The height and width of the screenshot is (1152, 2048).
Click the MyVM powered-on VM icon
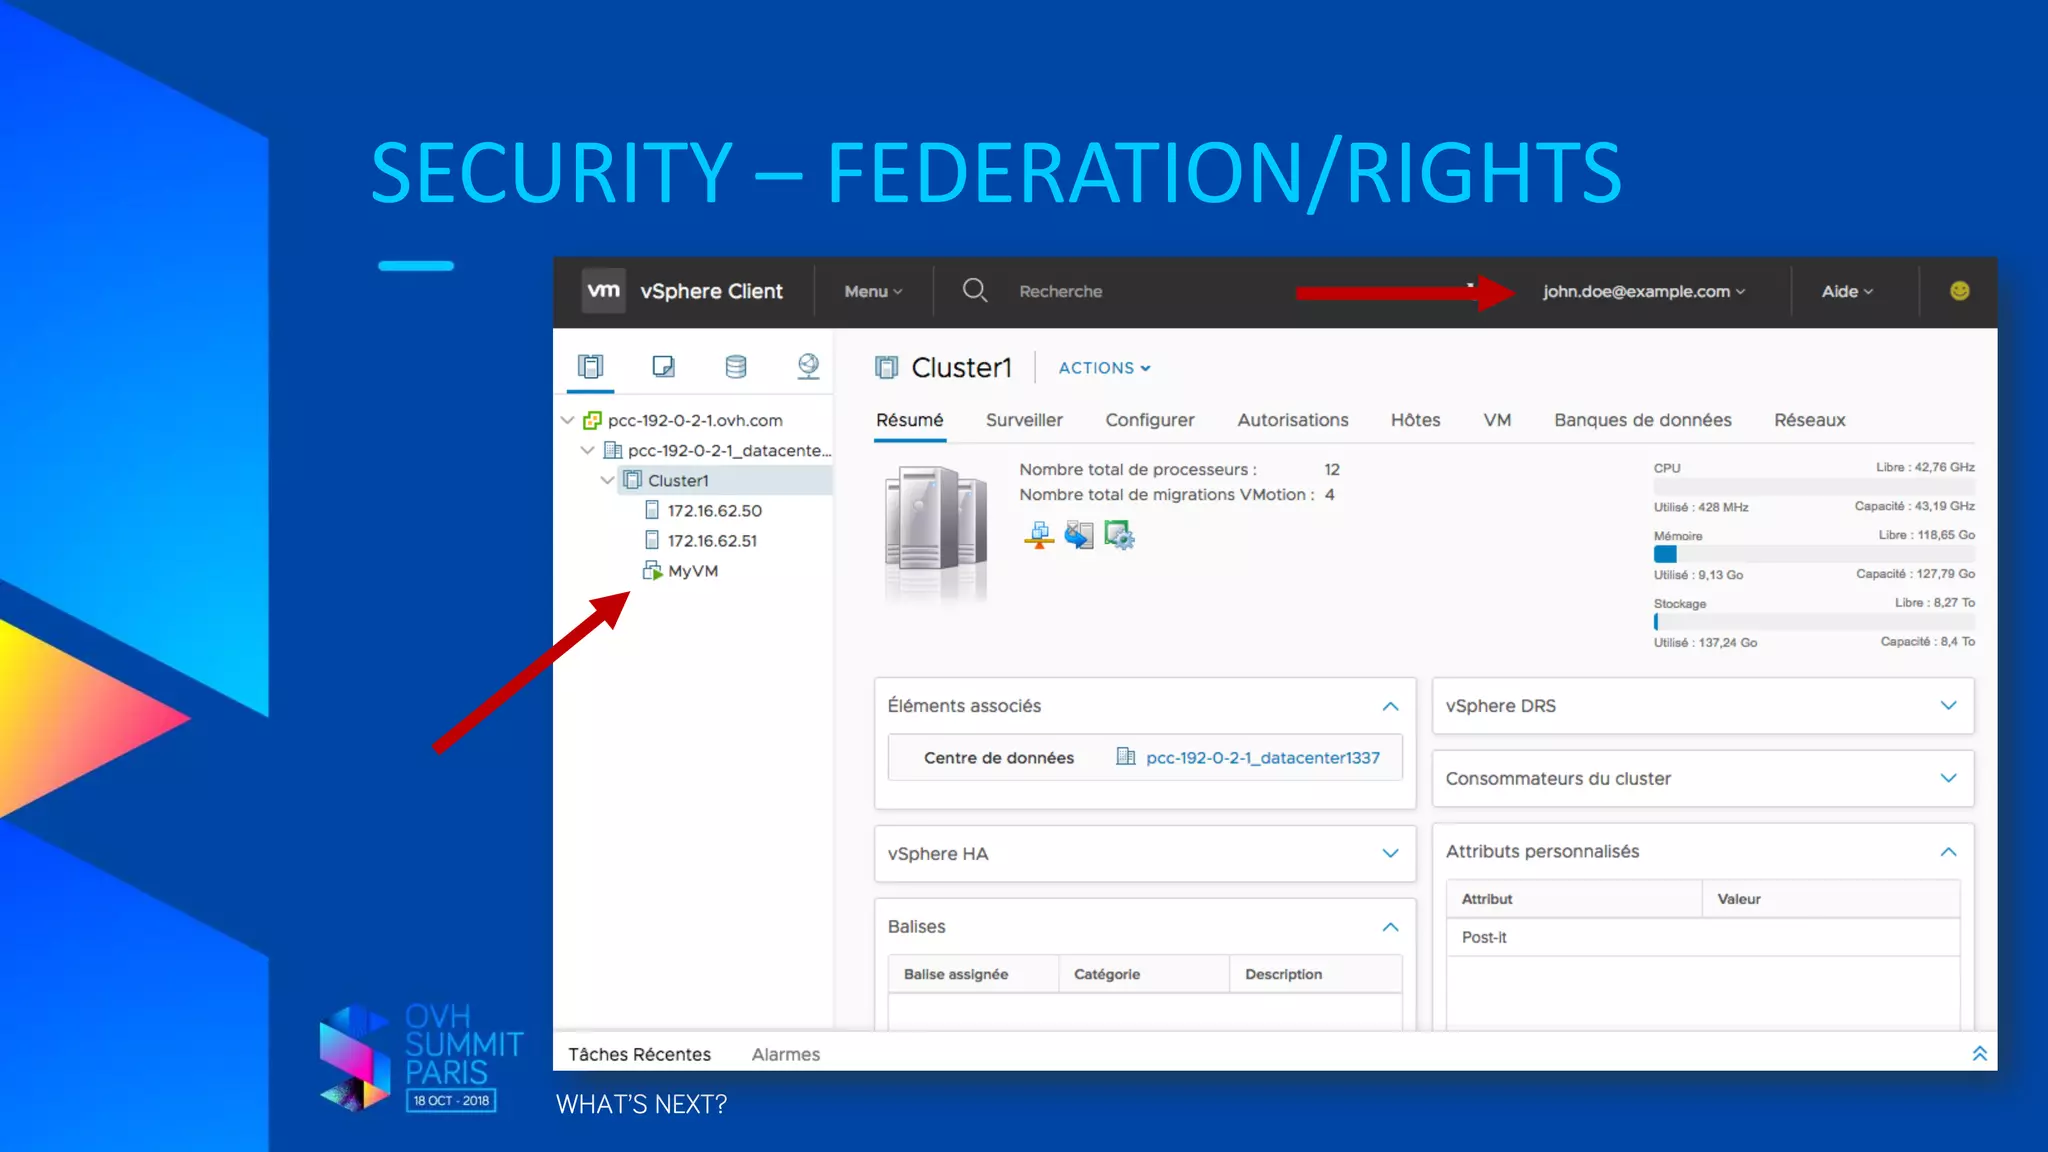pos(652,571)
